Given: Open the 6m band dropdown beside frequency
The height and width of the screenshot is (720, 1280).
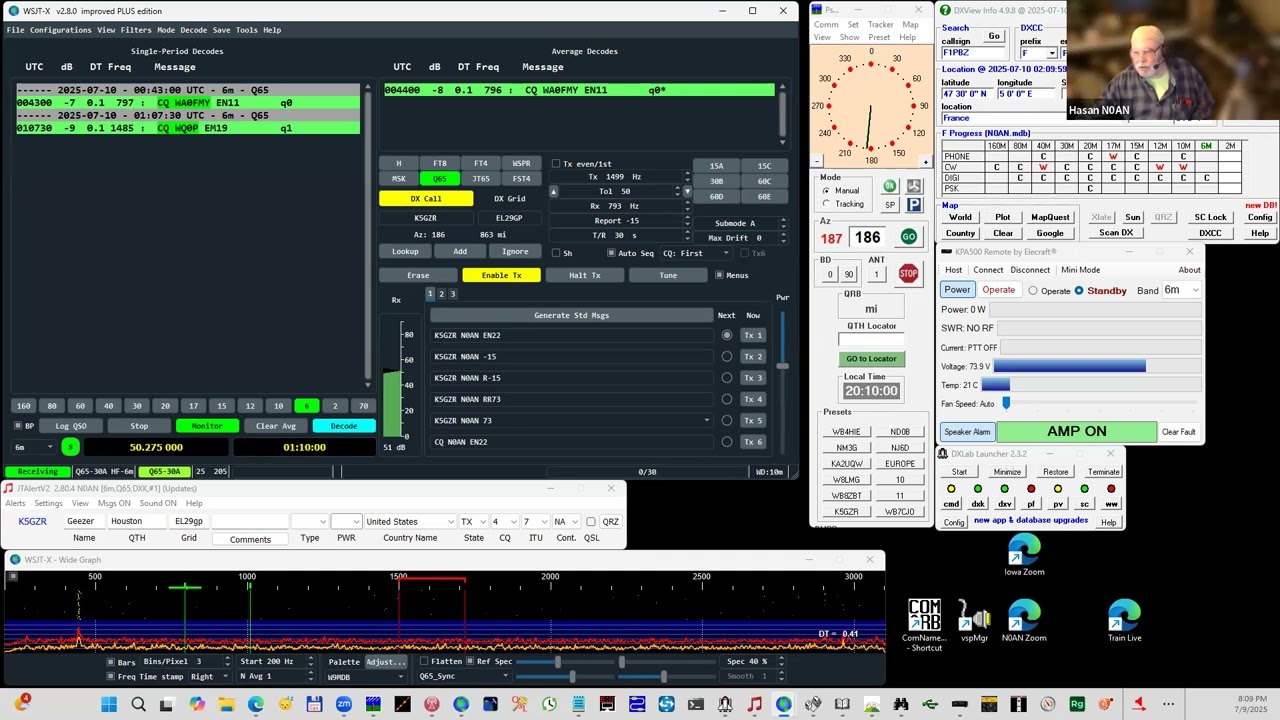Looking at the screenshot, I should click(33, 447).
